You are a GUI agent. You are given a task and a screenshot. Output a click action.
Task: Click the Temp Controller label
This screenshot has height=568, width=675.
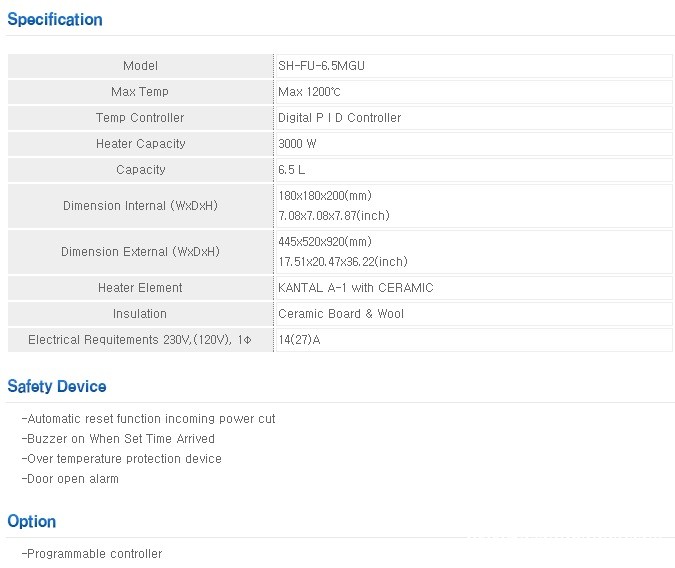click(x=140, y=118)
